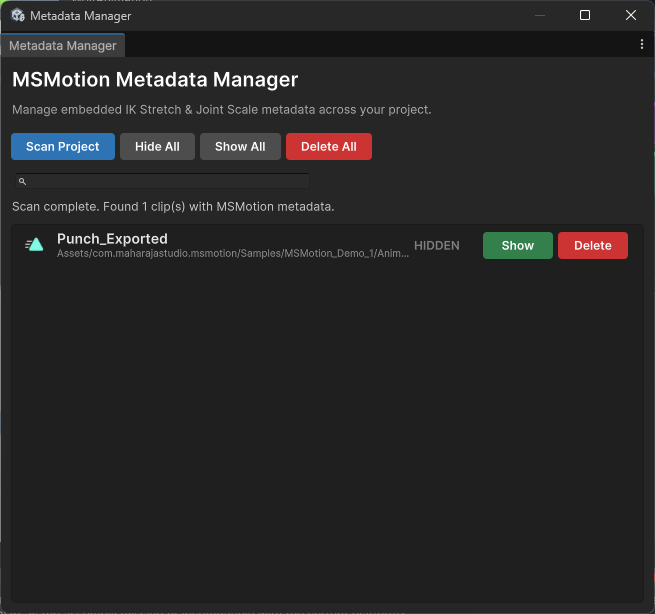Image resolution: width=655 pixels, height=614 pixels.
Task: Click the scan complete status message
Action: tap(173, 207)
